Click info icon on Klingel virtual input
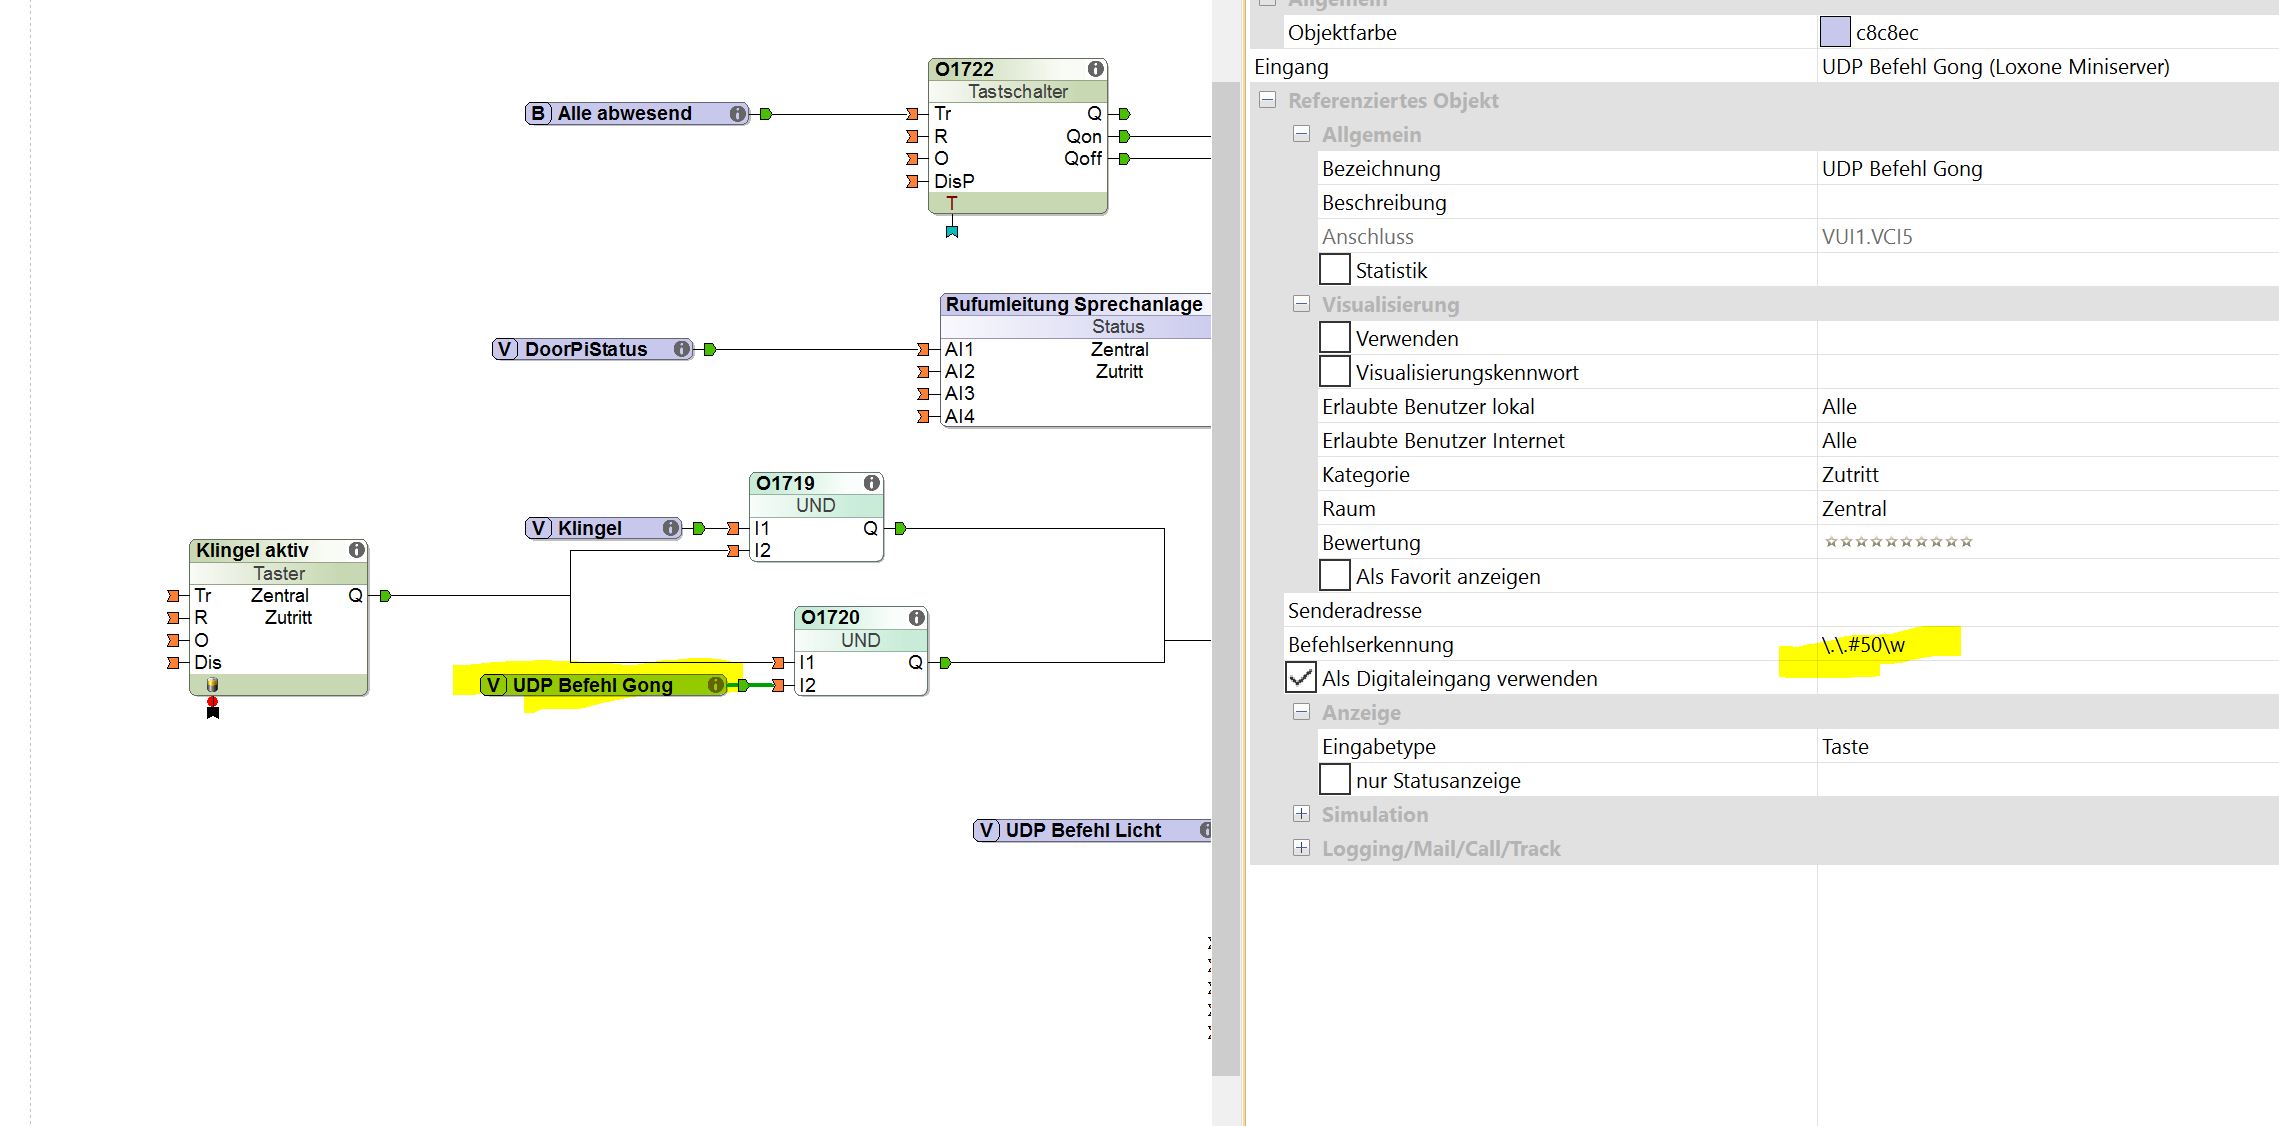 click(x=670, y=528)
